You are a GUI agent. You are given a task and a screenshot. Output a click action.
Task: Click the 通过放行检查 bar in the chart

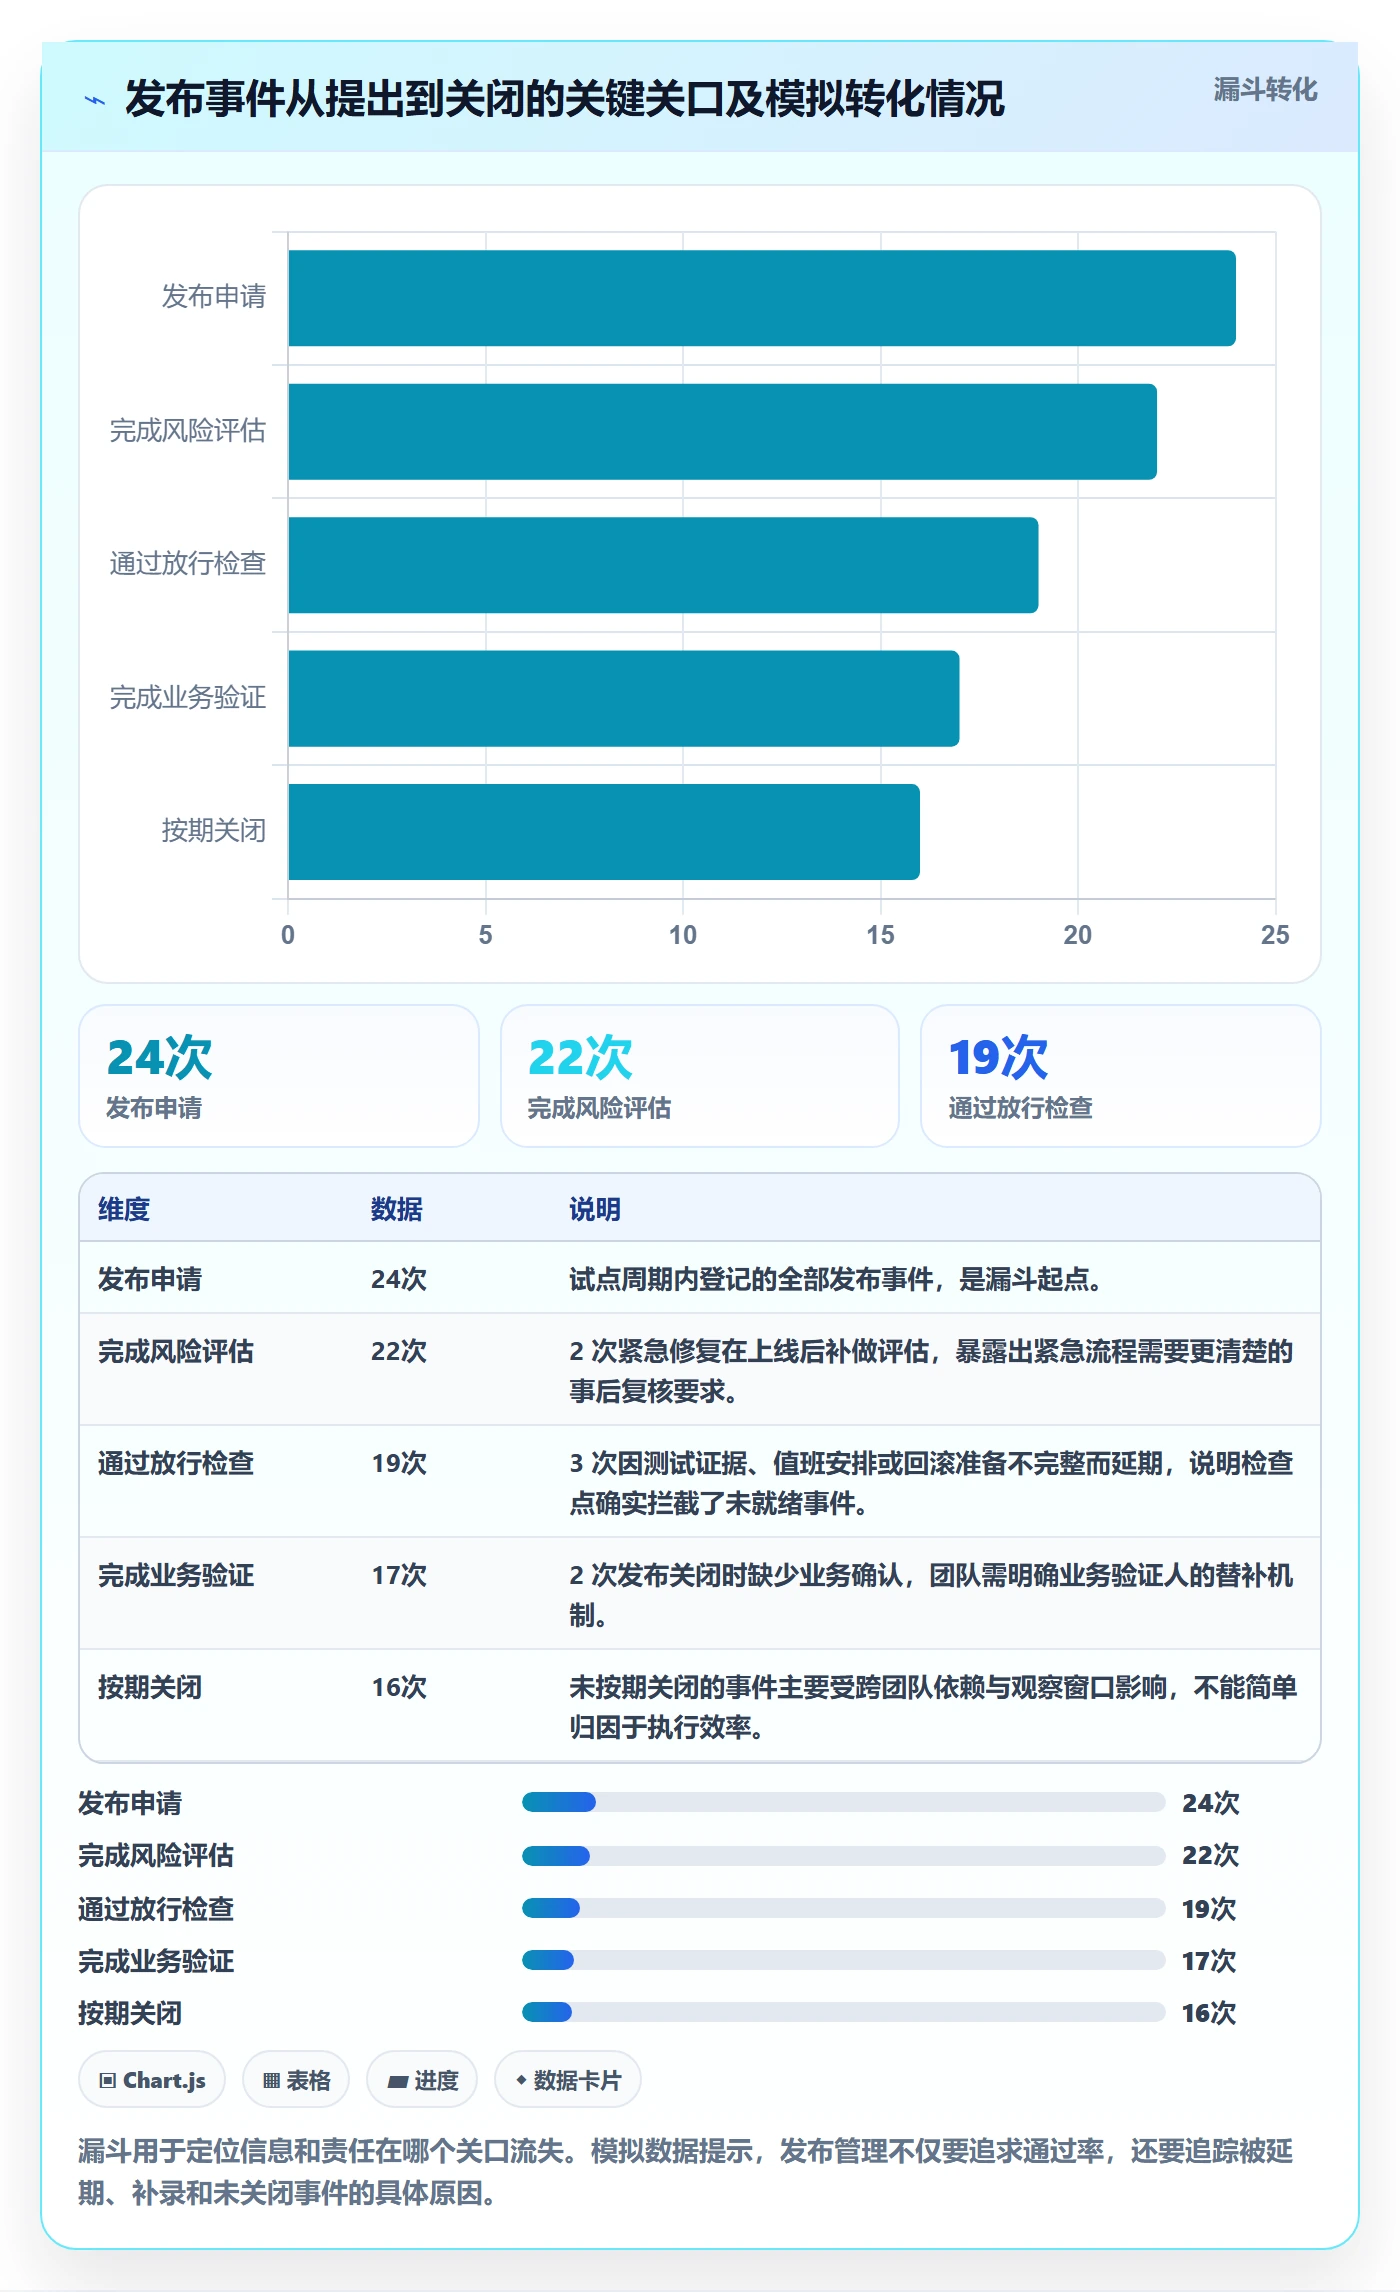[663, 565]
